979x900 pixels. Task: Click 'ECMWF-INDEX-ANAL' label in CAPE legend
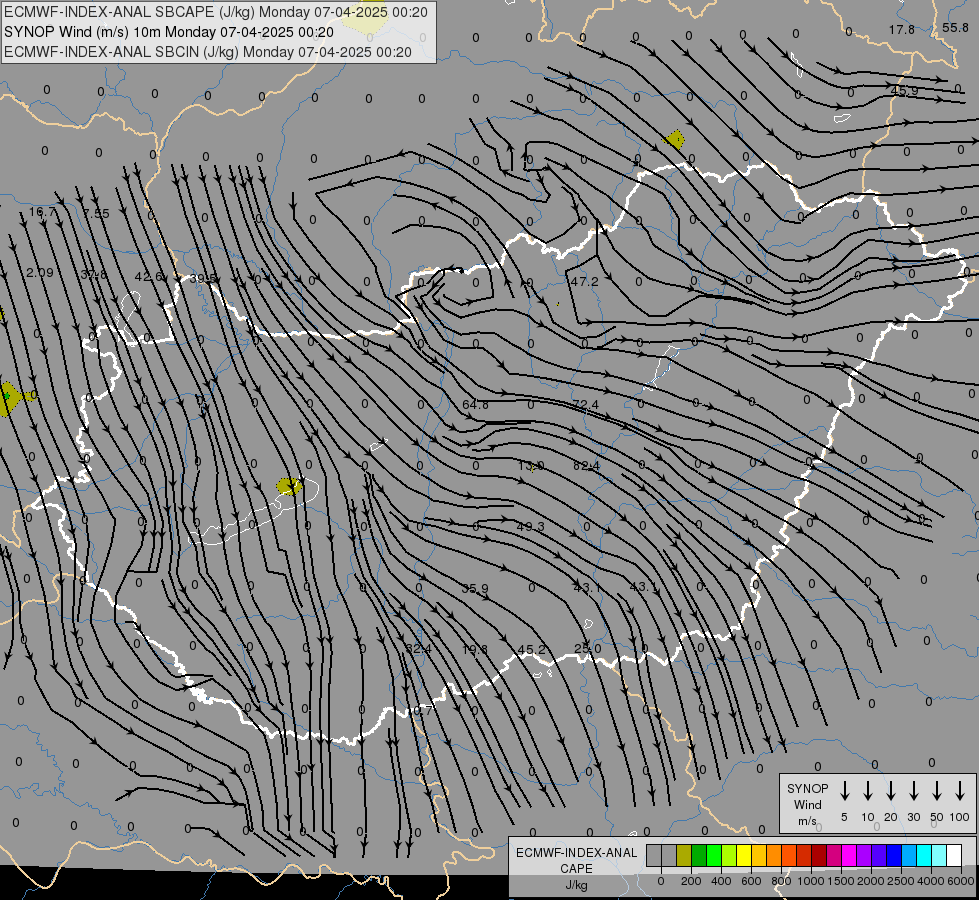tap(576, 853)
